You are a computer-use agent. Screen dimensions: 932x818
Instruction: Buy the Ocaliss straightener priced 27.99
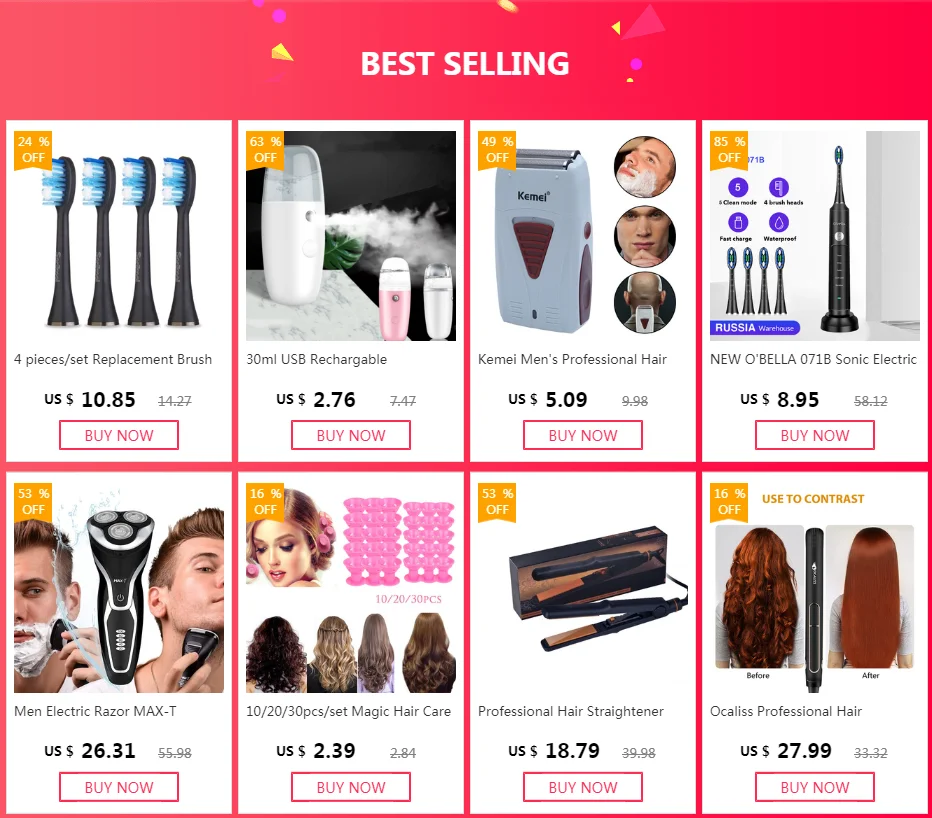pos(815,787)
